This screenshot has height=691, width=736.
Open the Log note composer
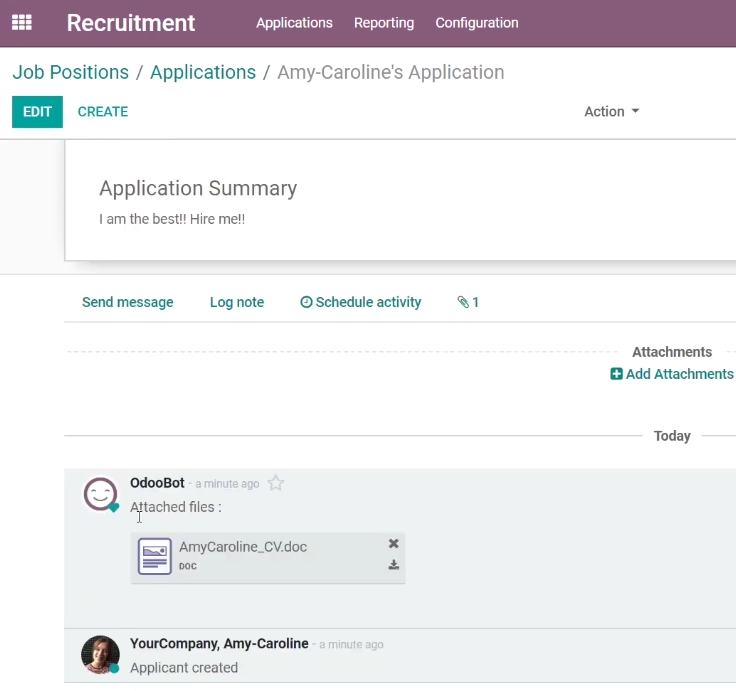click(237, 302)
